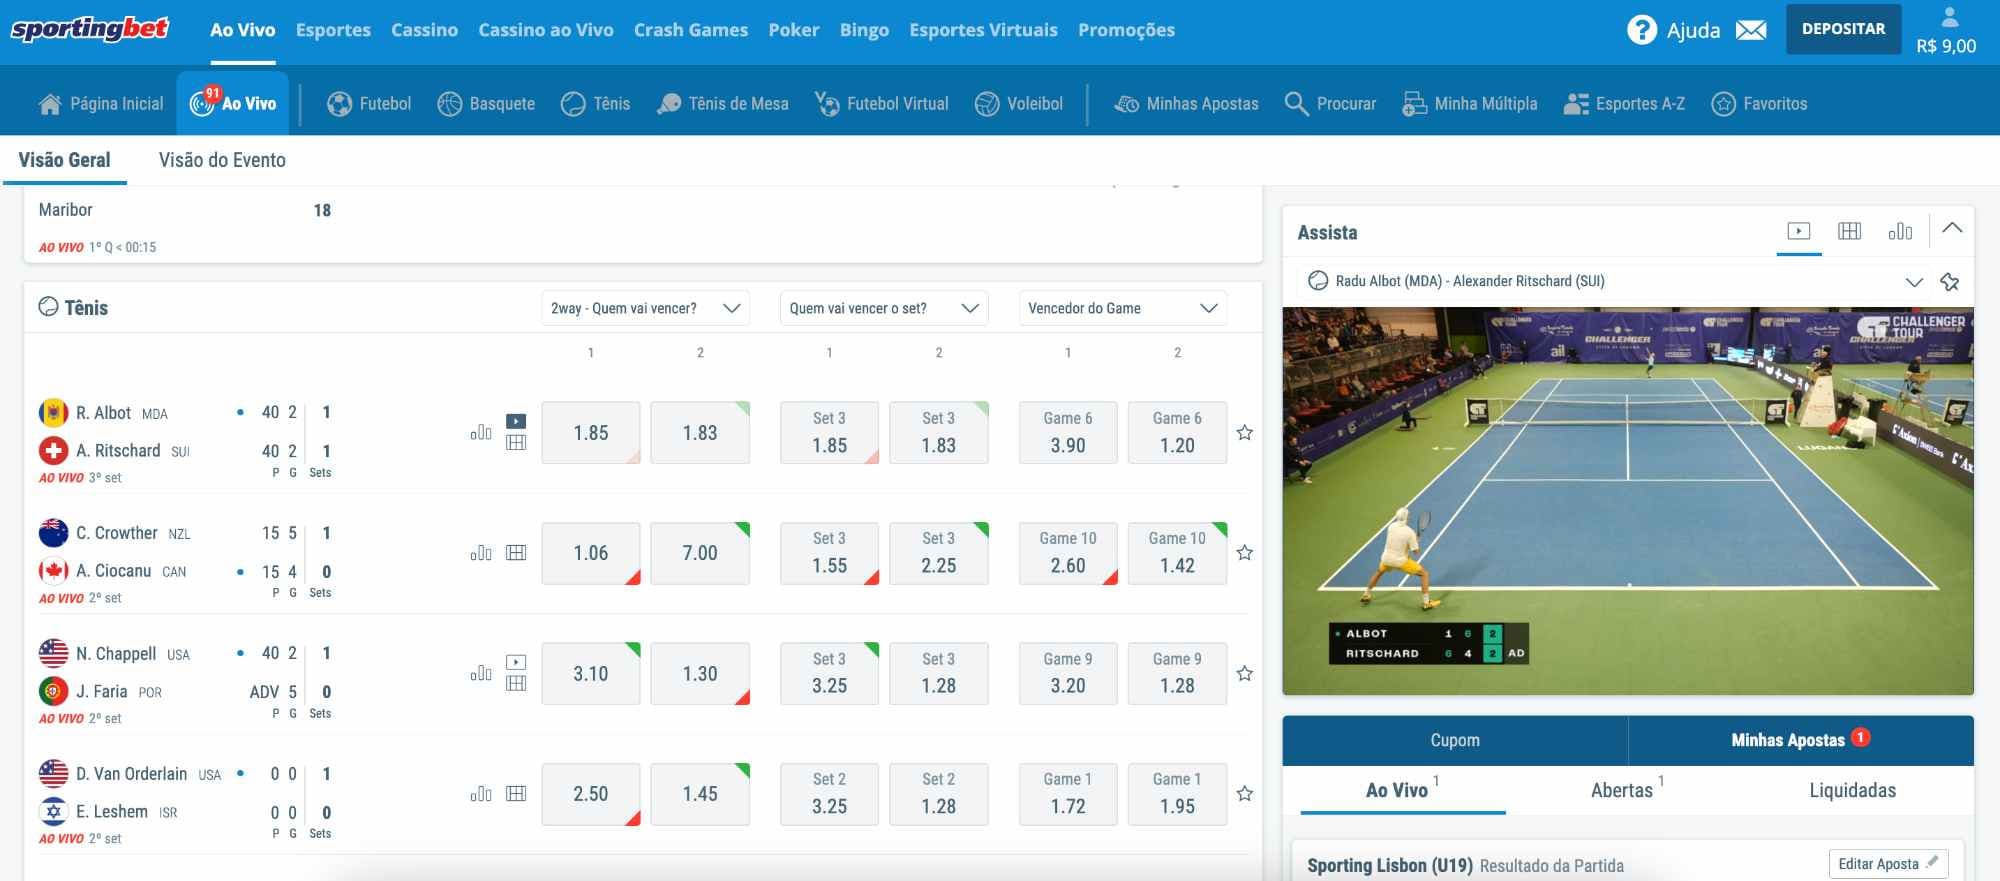The height and width of the screenshot is (881, 2000).
Task: Open Crash Games menu
Action: coord(691,30)
